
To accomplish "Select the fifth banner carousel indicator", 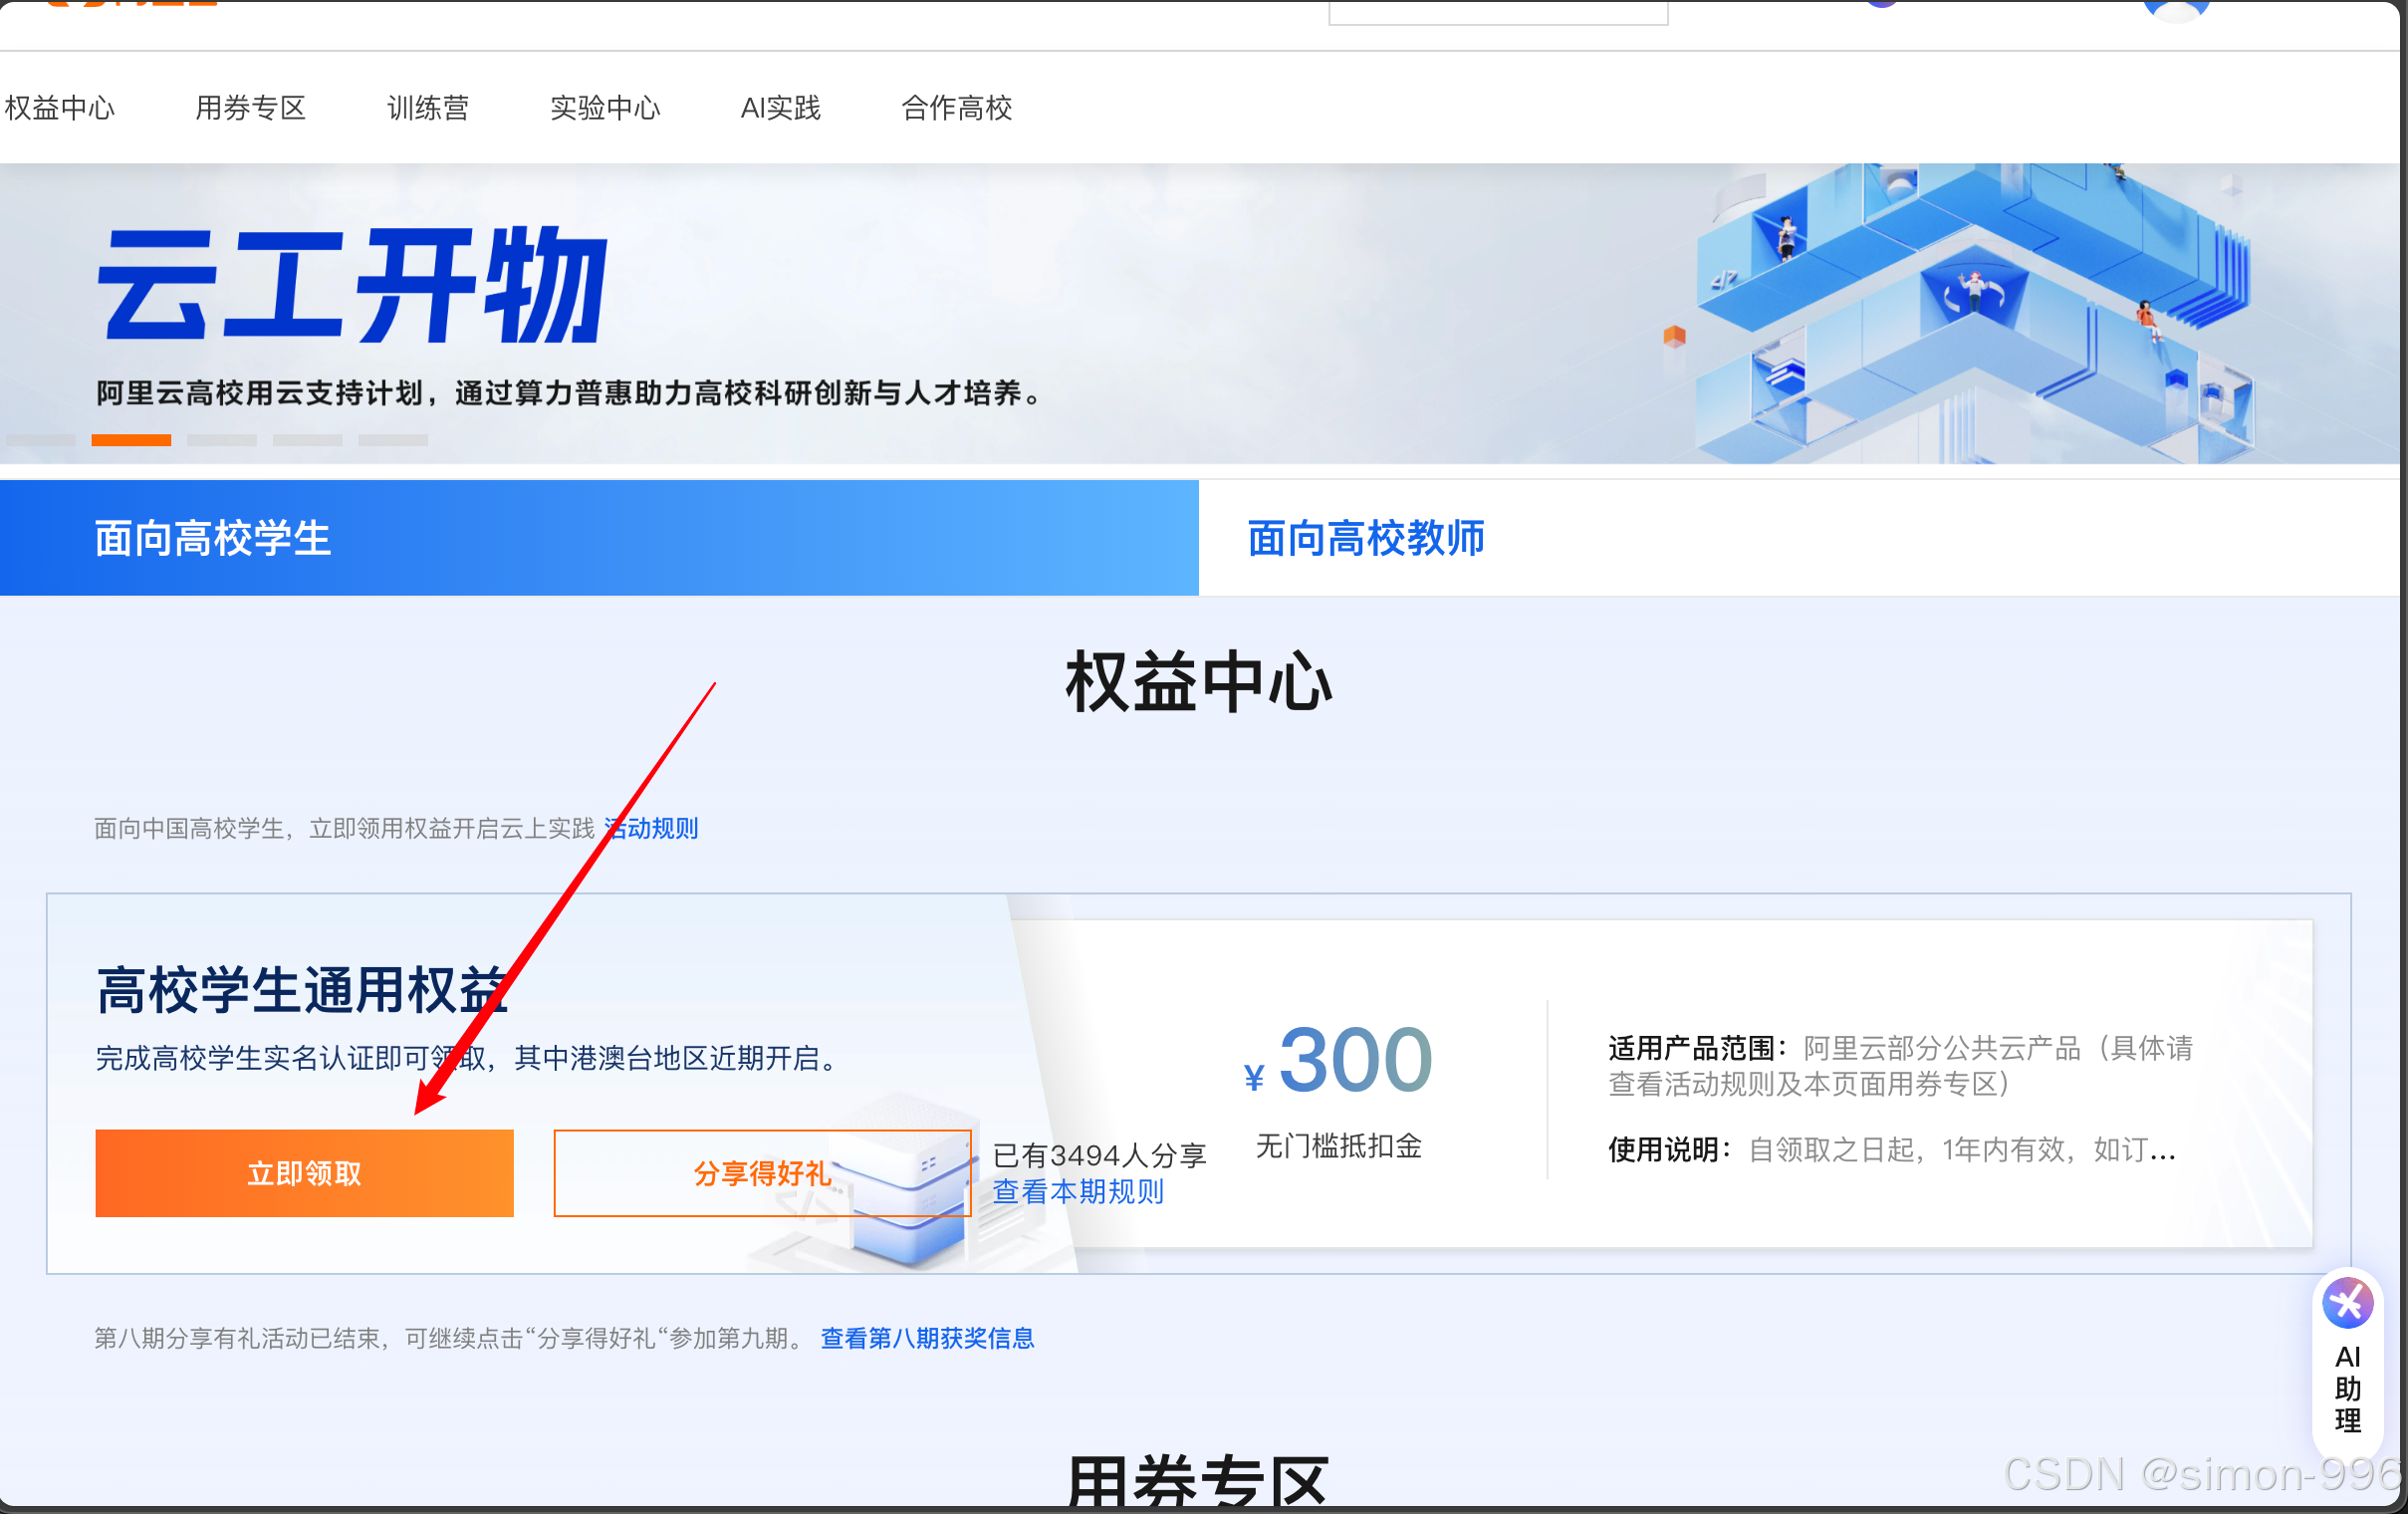I will 393,440.
